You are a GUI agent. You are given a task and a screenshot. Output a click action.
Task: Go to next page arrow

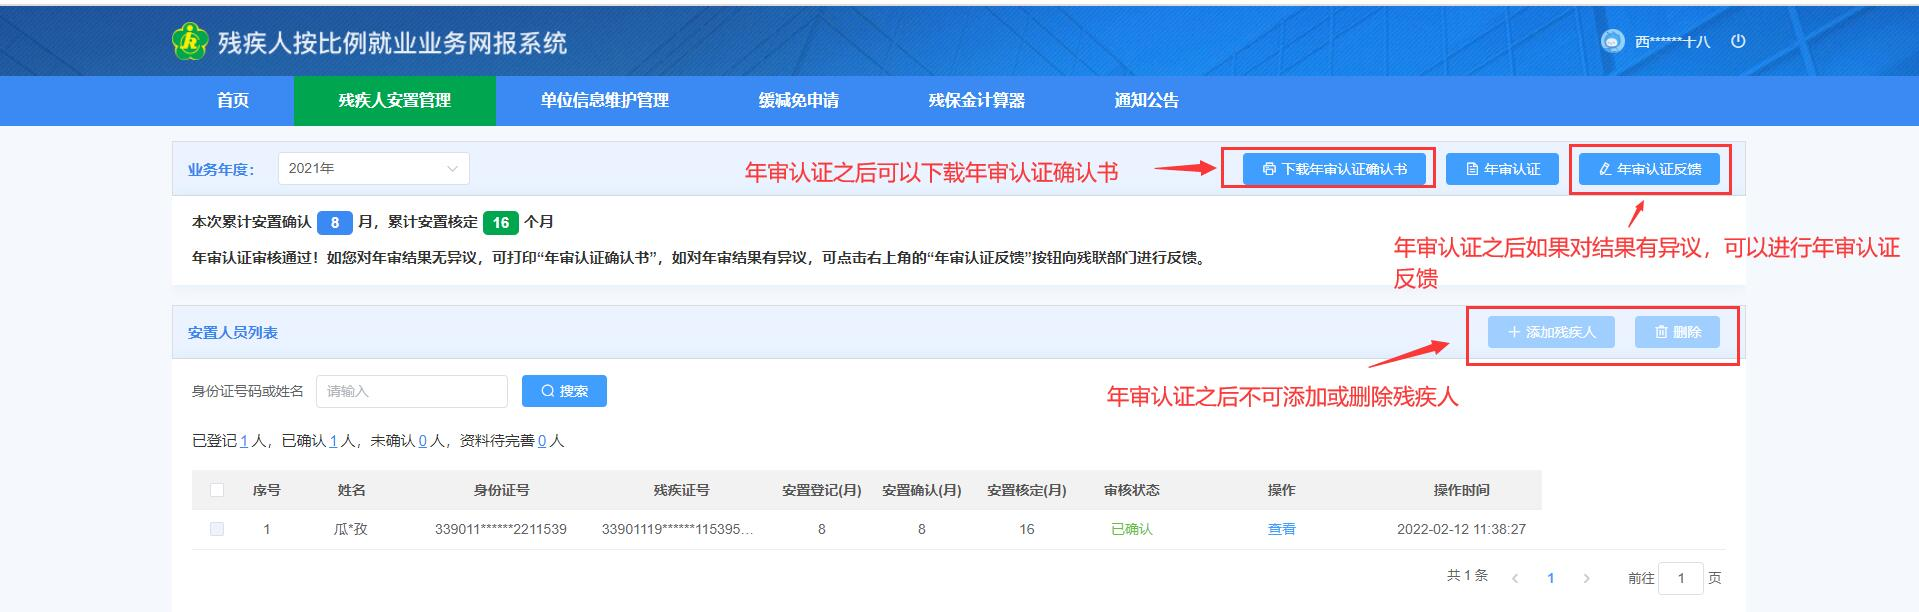[1586, 578]
